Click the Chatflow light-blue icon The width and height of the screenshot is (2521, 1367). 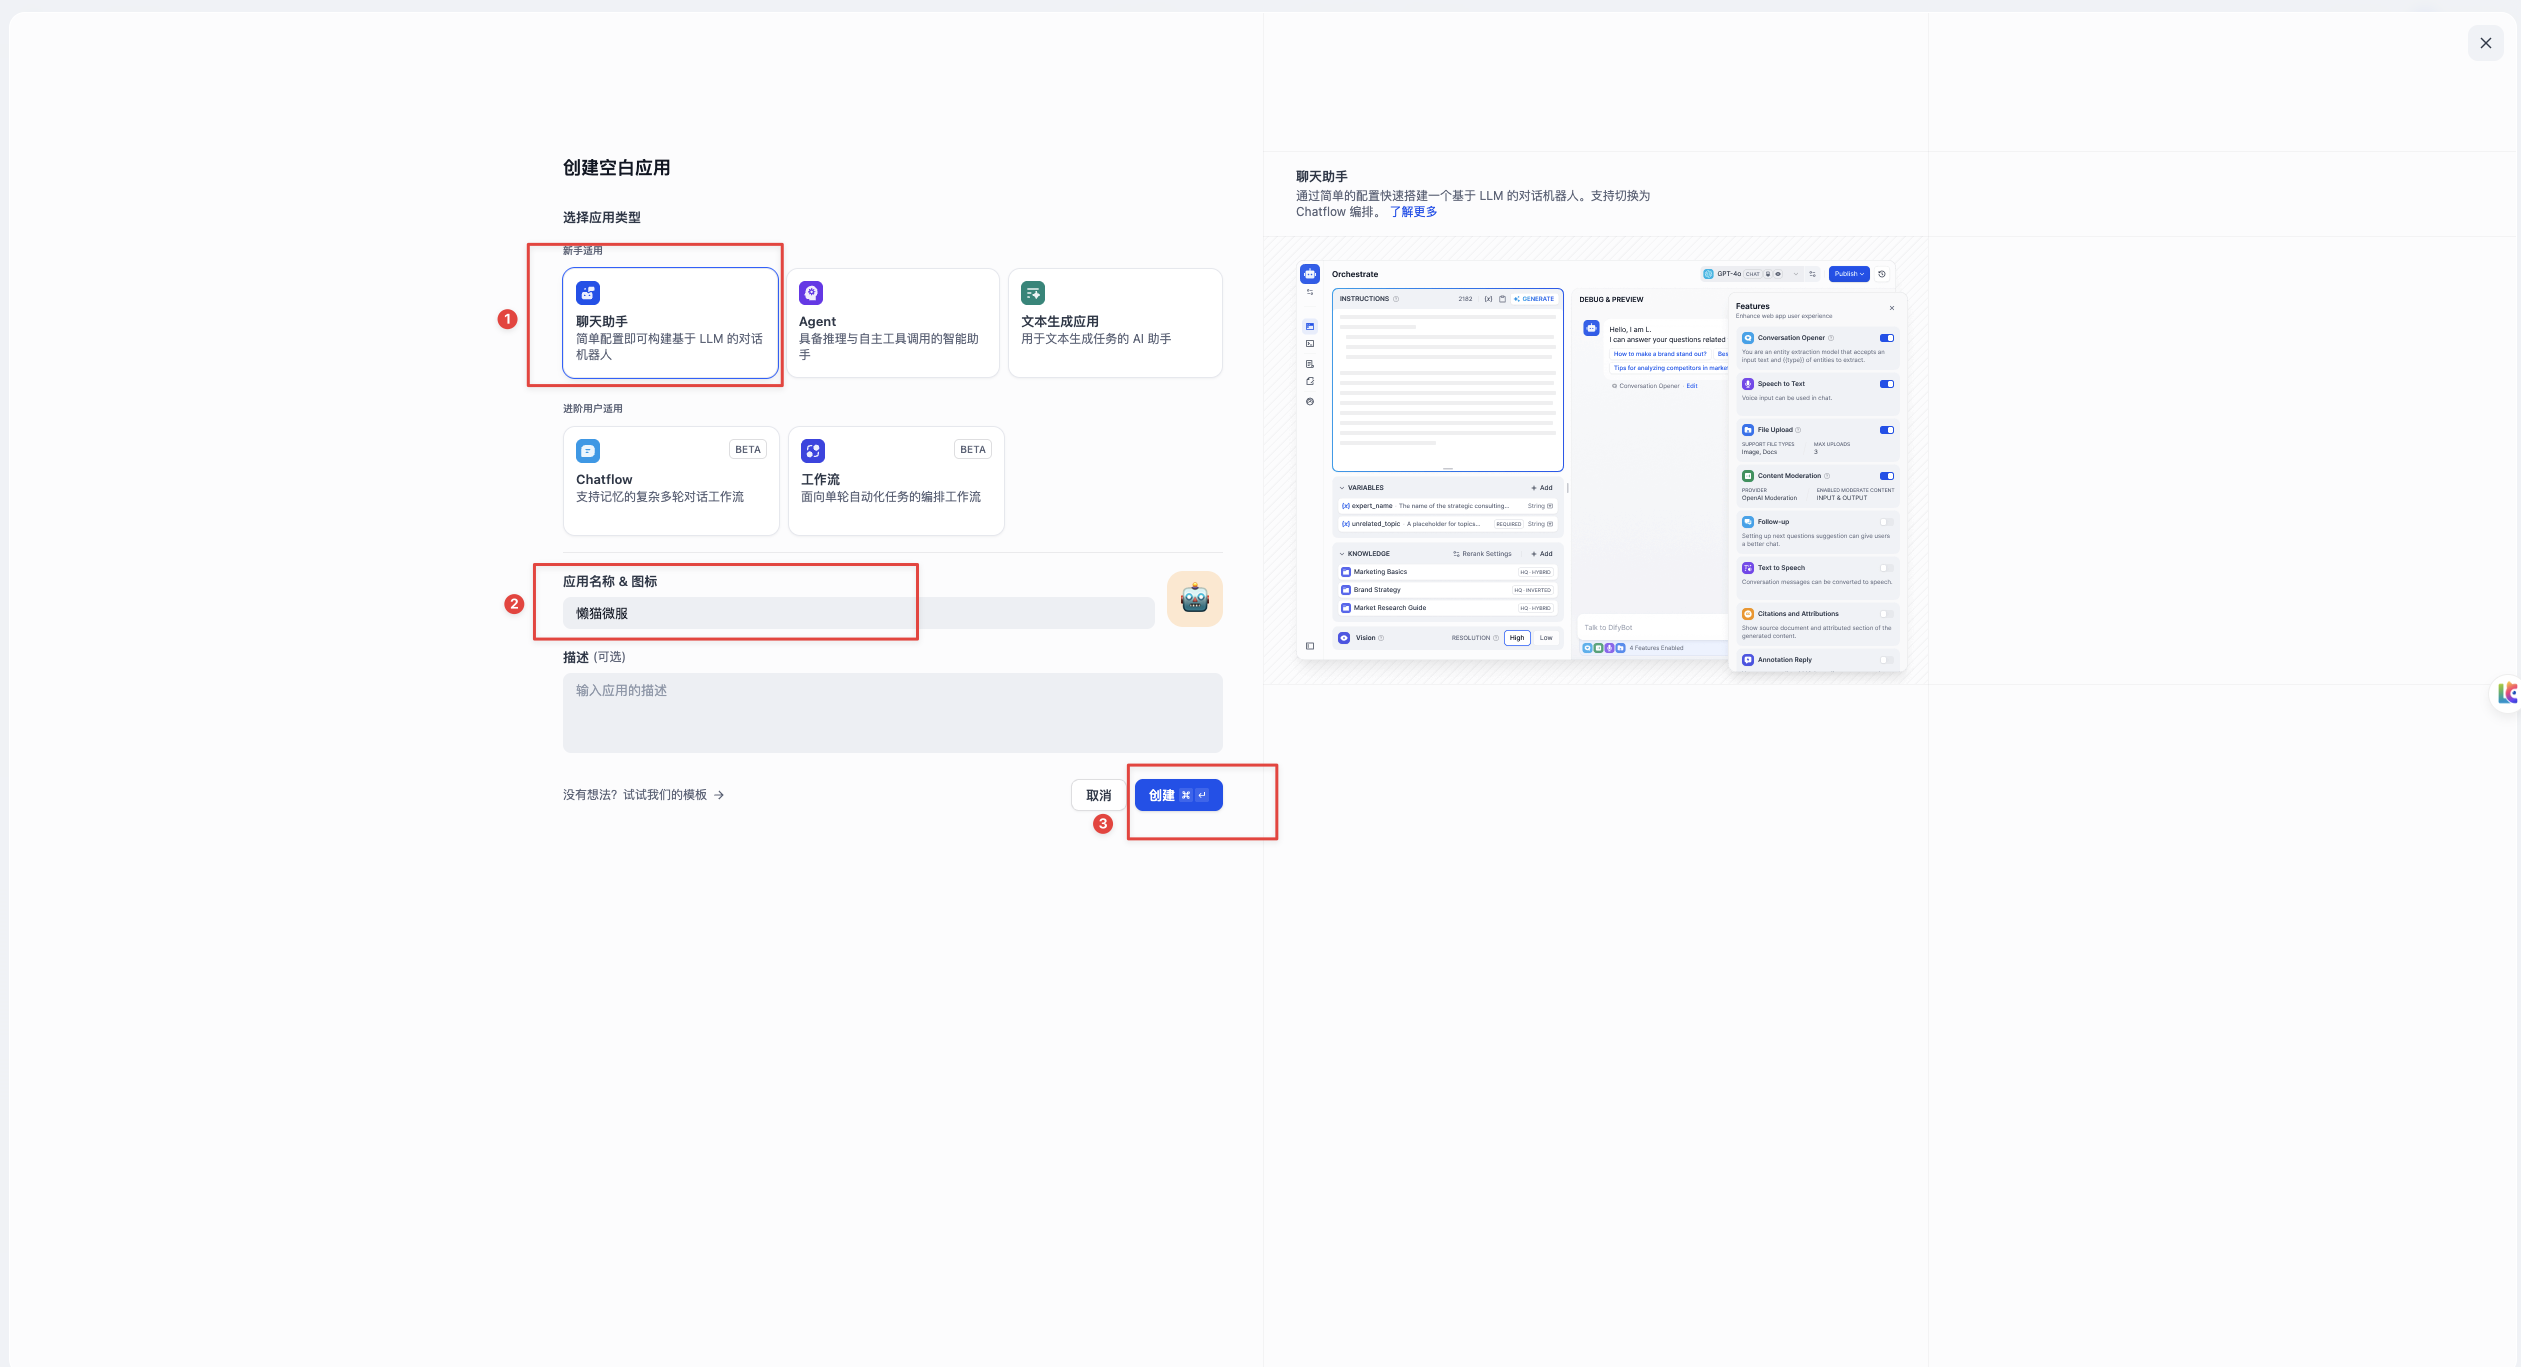(588, 451)
